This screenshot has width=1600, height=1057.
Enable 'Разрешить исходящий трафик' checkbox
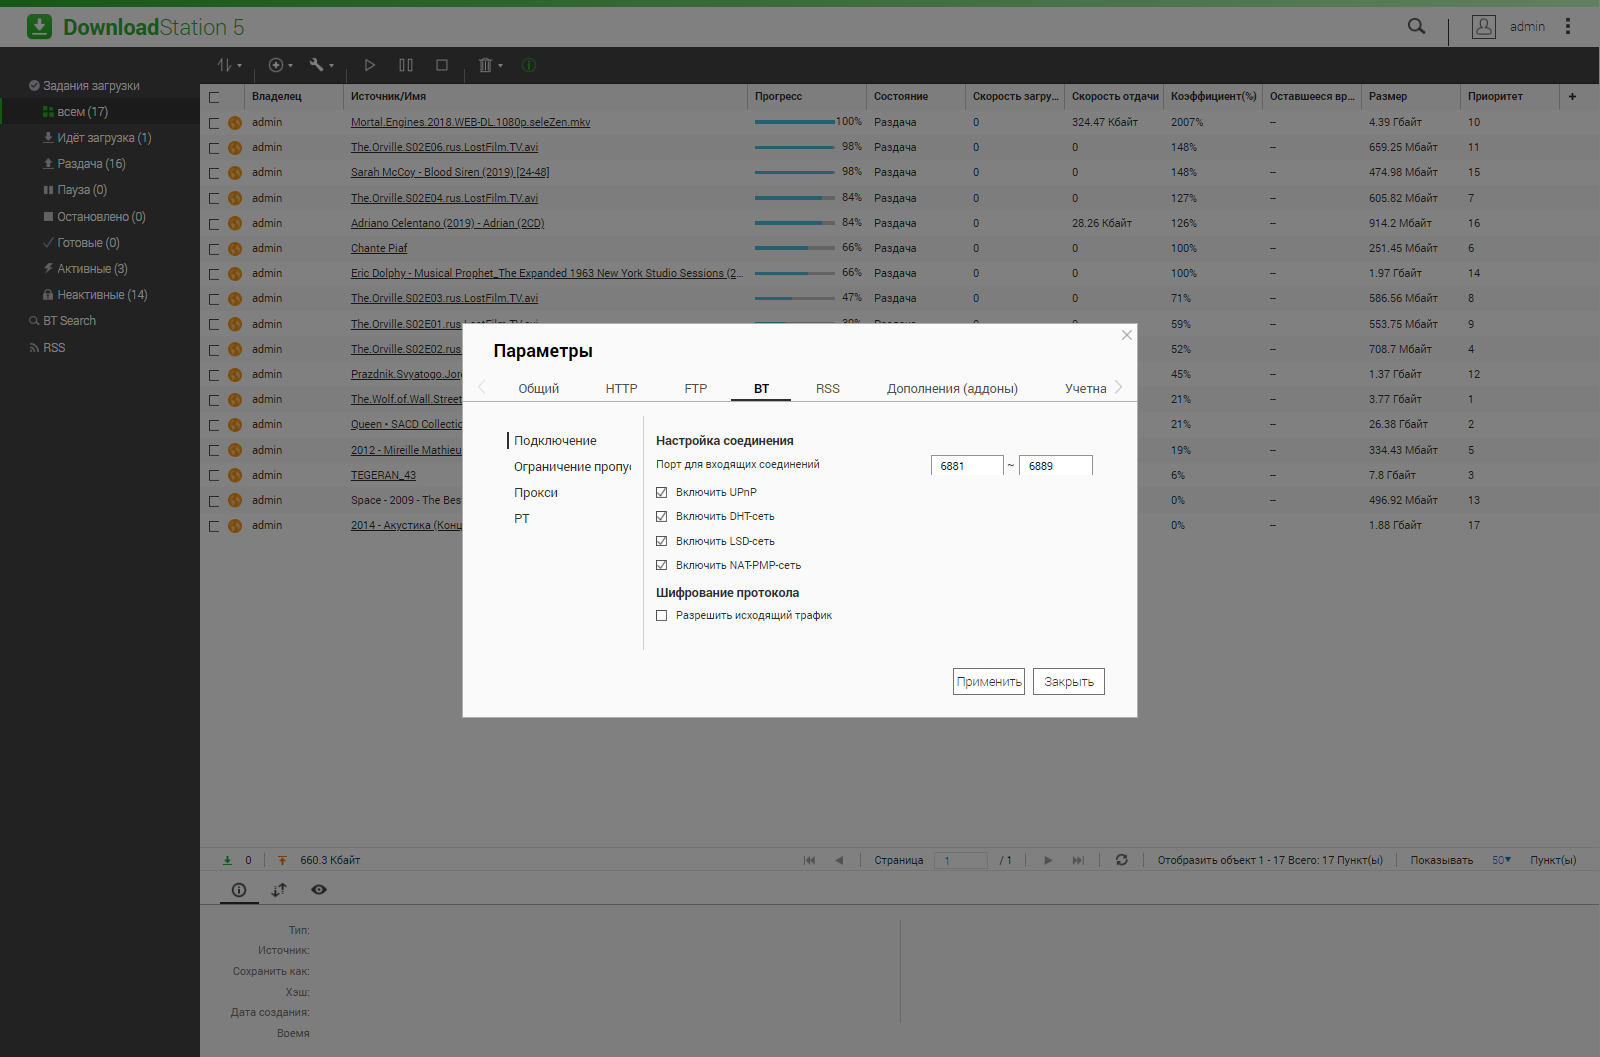(x=661, y=615)
